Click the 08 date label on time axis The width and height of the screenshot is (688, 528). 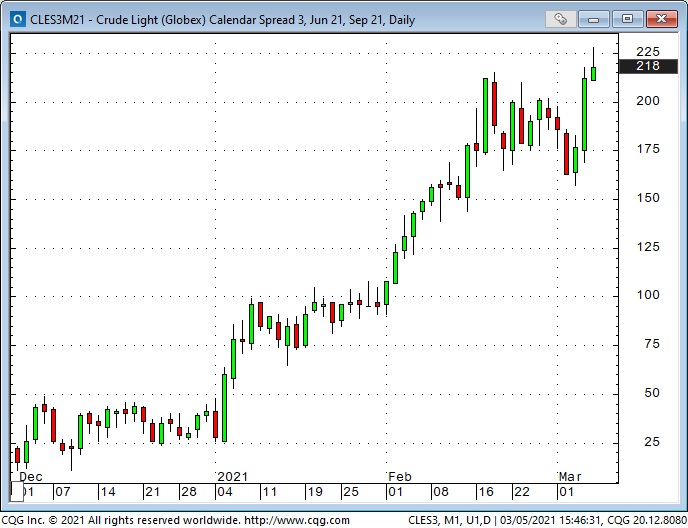pos(441,492)
